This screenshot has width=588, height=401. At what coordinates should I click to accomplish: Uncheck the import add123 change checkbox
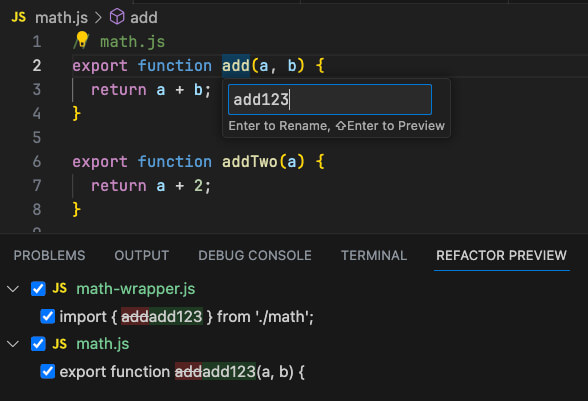48,317
